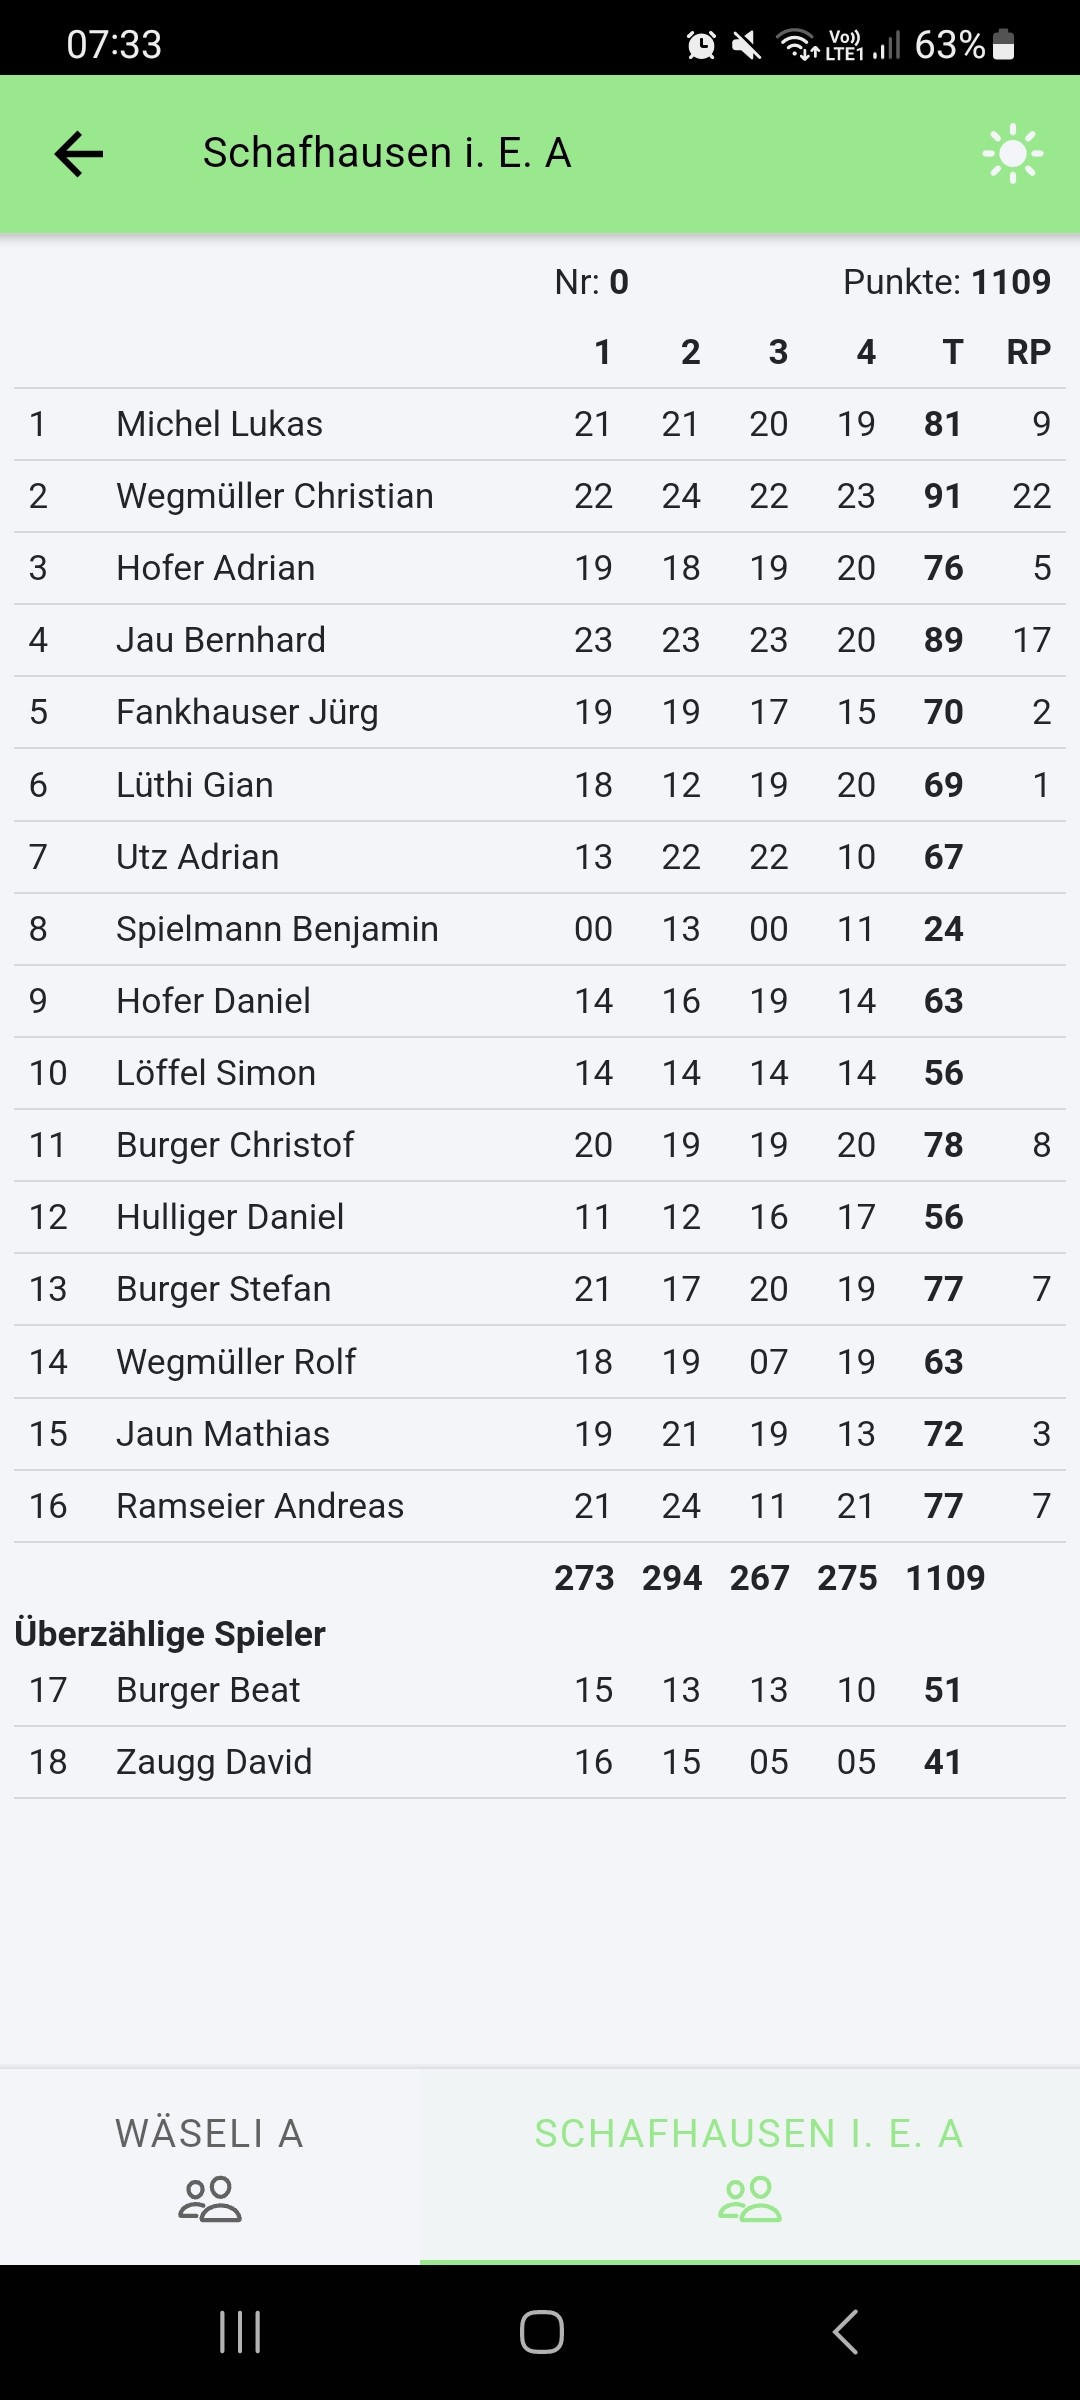Open Spielmann Benjamin's row
The height and width of the screenshot is (2400, 1080).
(277, 929)
